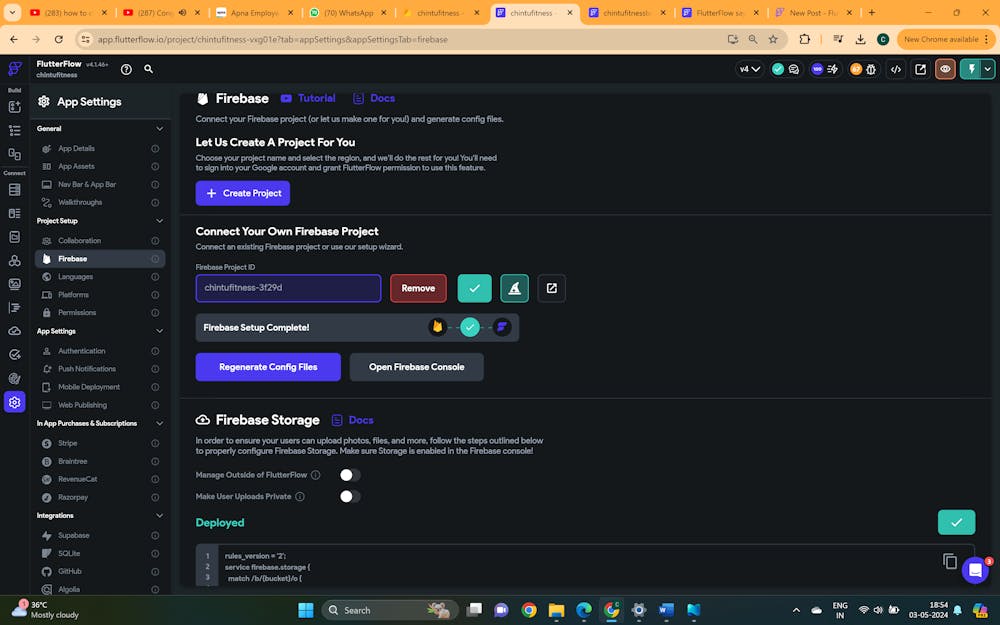Click the lightning test mode button

(x=971, y=69)
